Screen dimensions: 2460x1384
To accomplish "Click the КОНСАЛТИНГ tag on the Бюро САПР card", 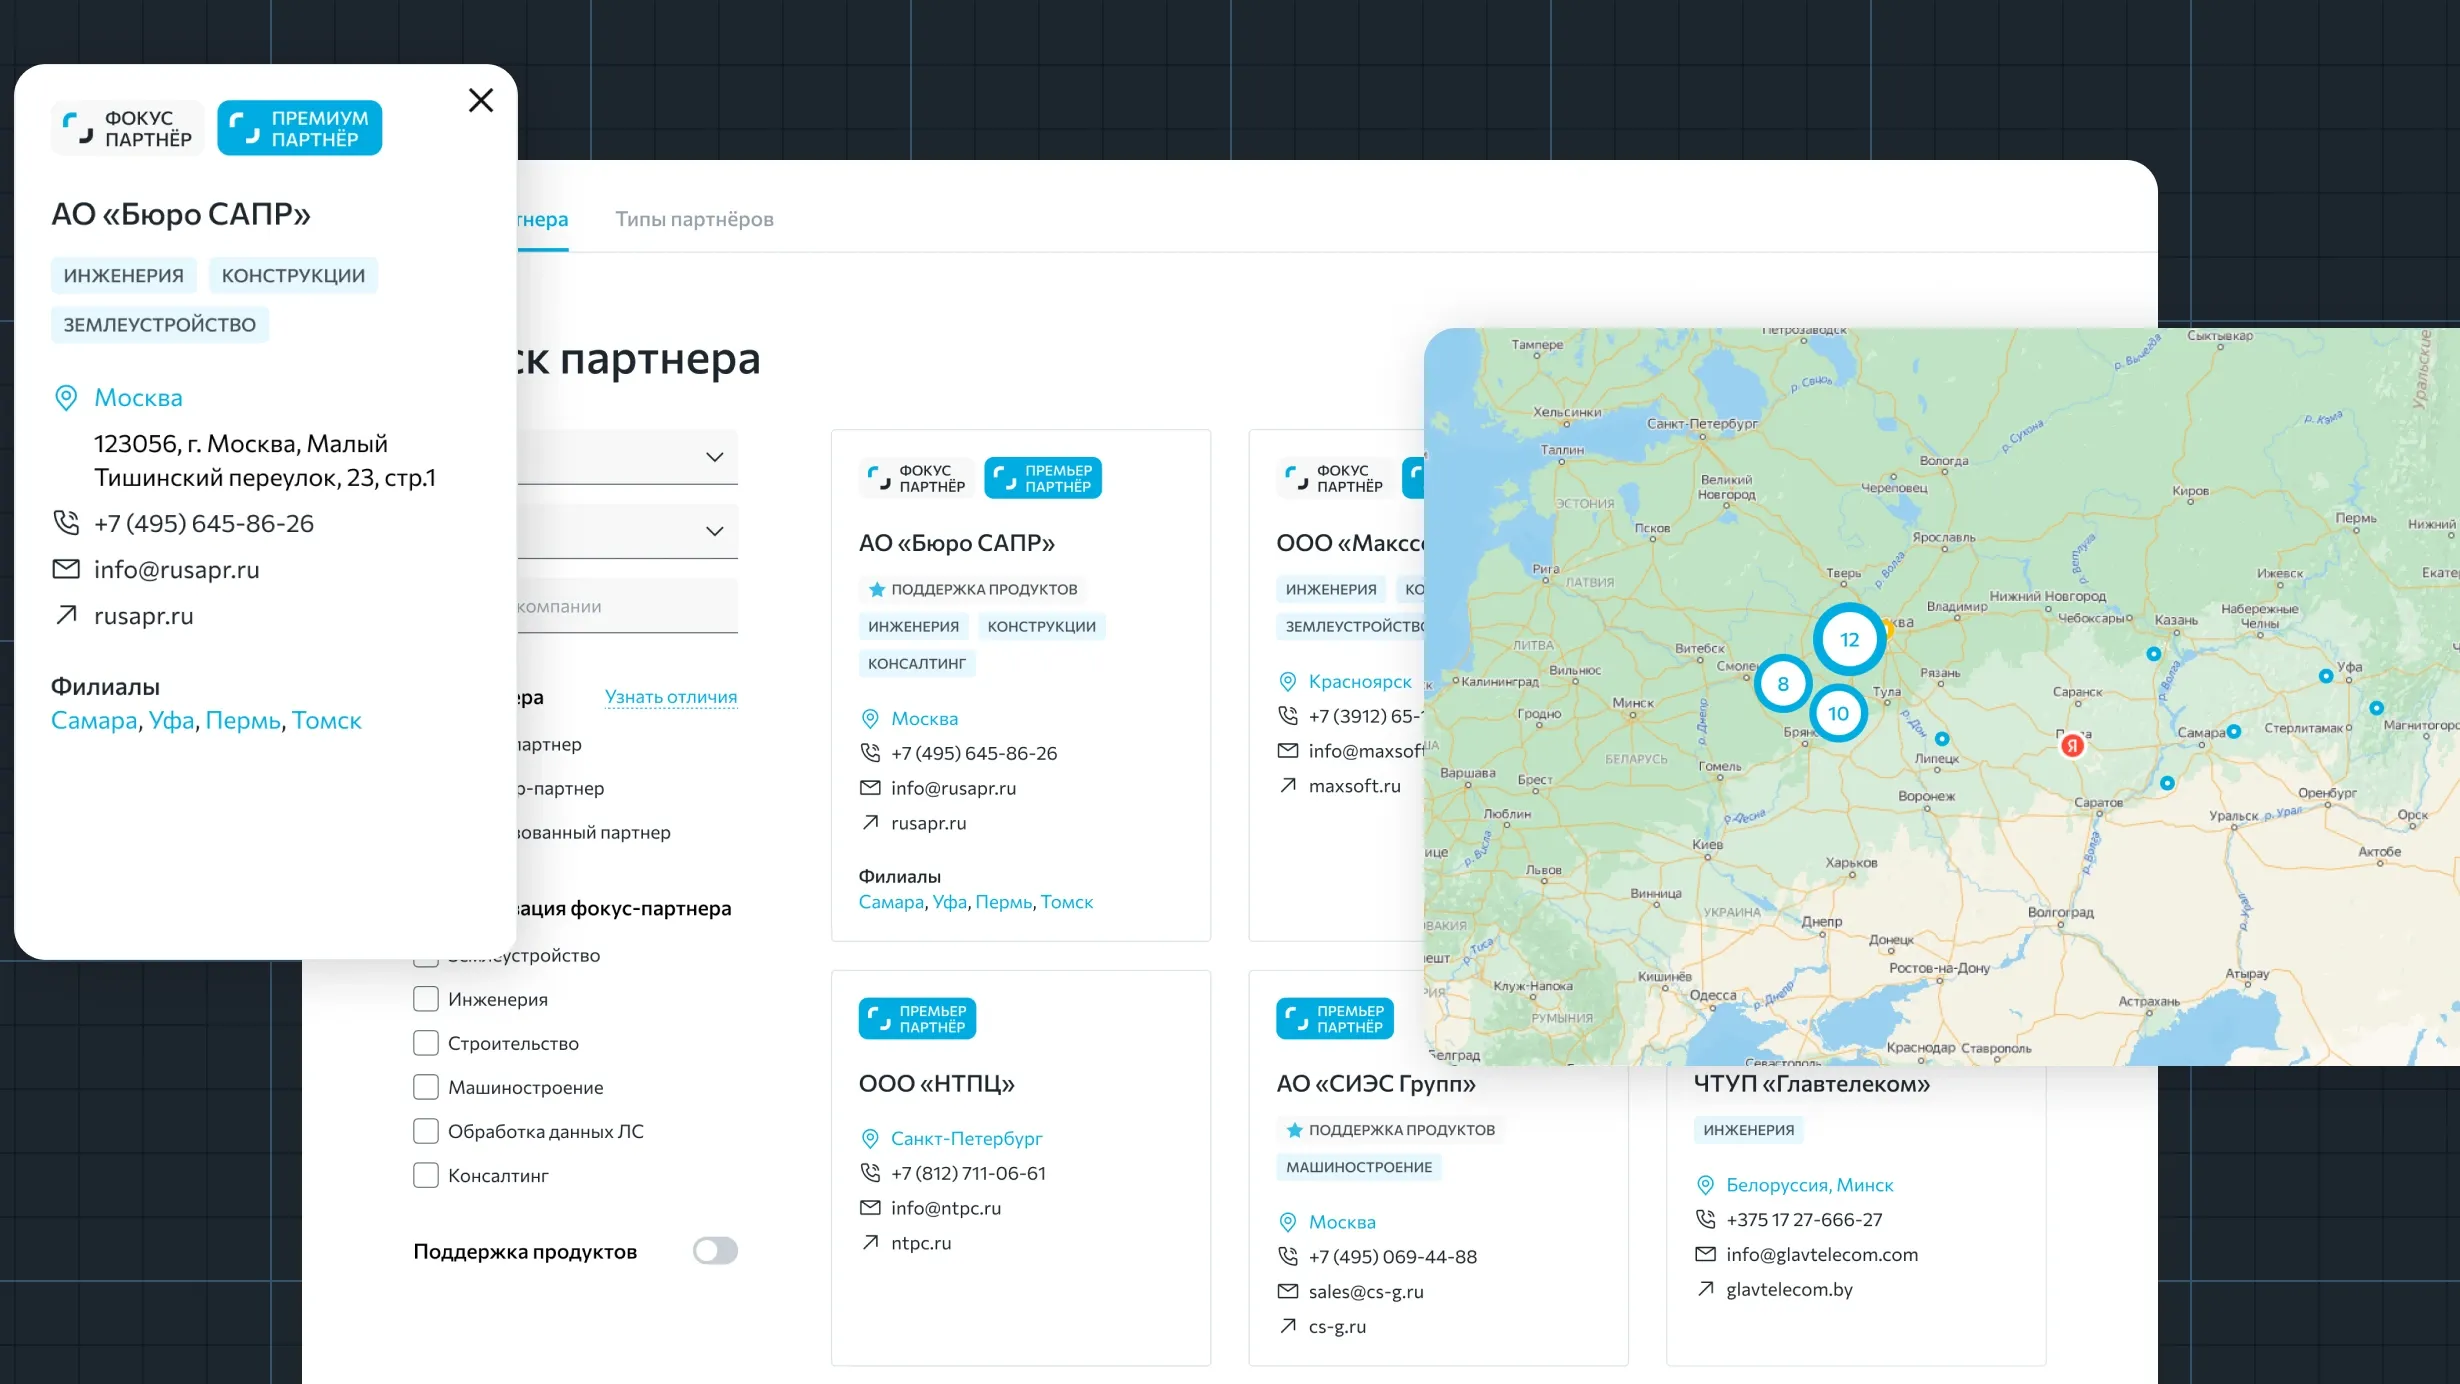I will coord(917,664).
